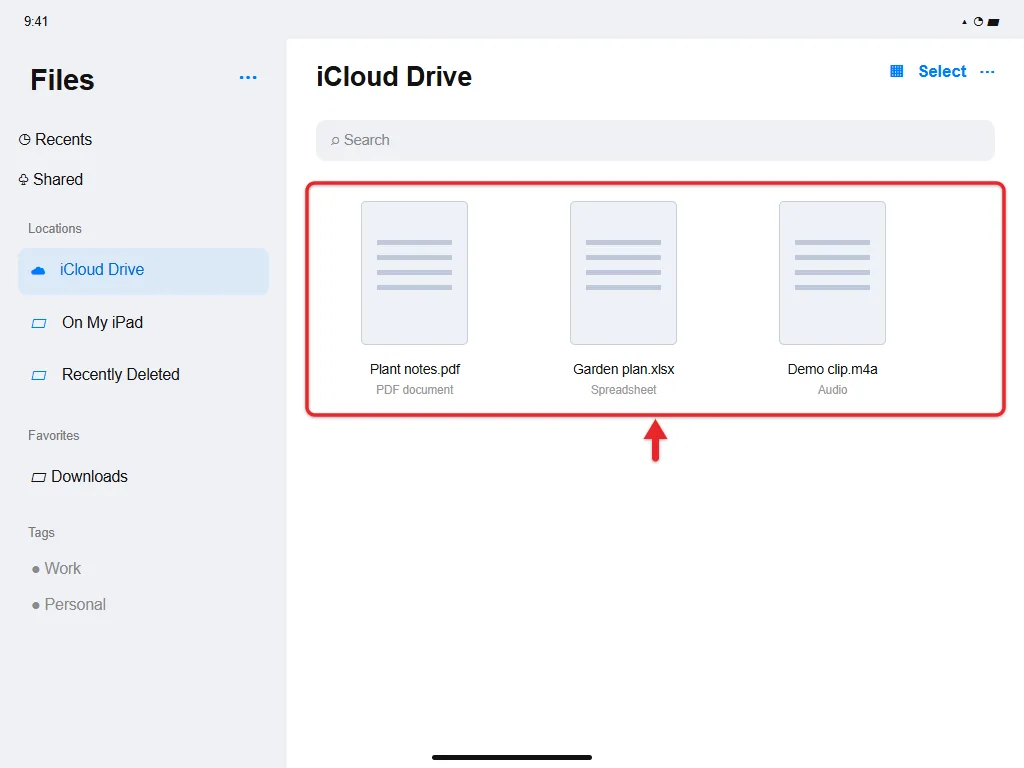Click the Downloads folder icon
Viewport: 1024px width, 768px height.
[39, 477]
